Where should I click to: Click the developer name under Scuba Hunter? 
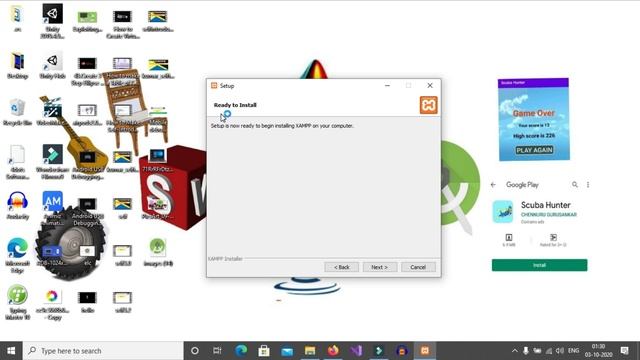pos(549,214)
